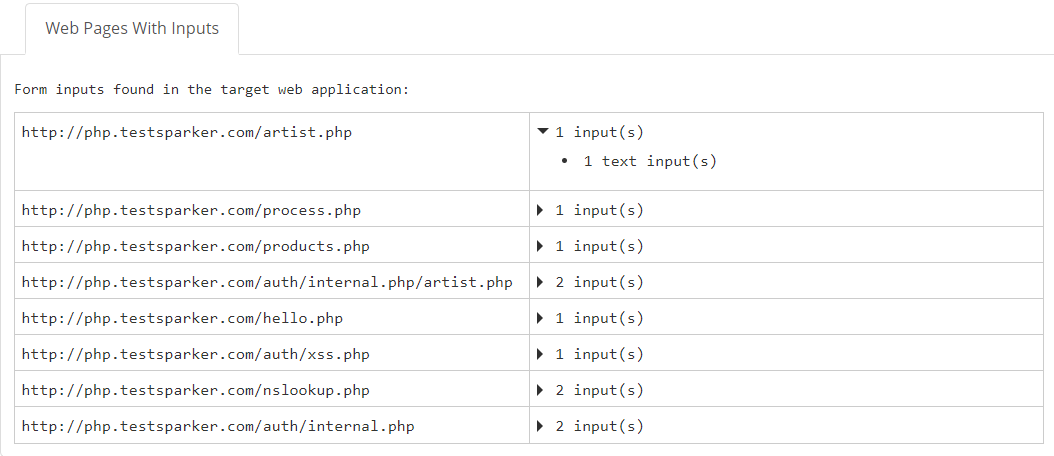Screen dimensions: 1054x456
Task: Click the process.php URL text
Action: 191,210
